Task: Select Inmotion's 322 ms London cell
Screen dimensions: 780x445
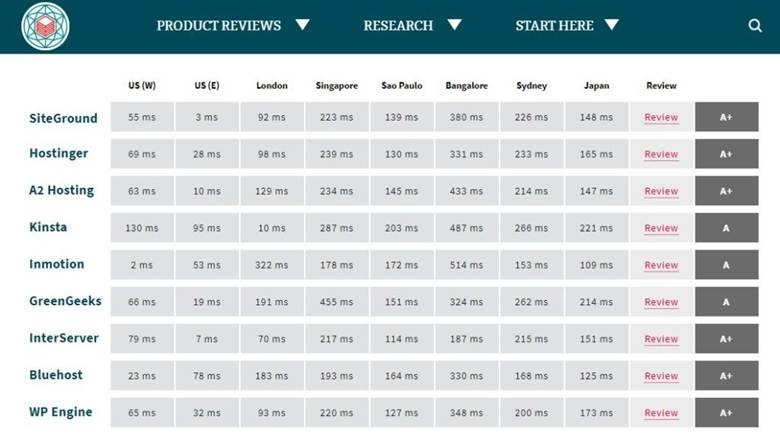Action: click(272, 265)
